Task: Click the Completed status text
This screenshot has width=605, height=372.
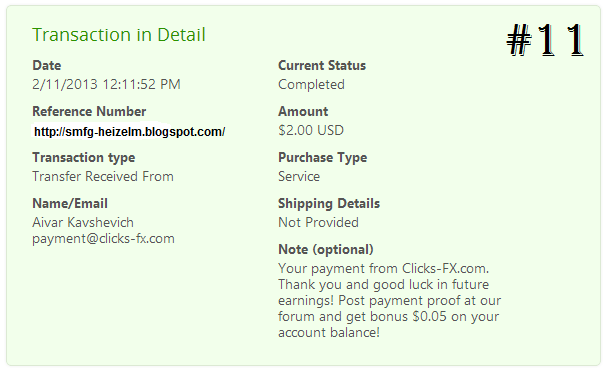Action: 311,85
